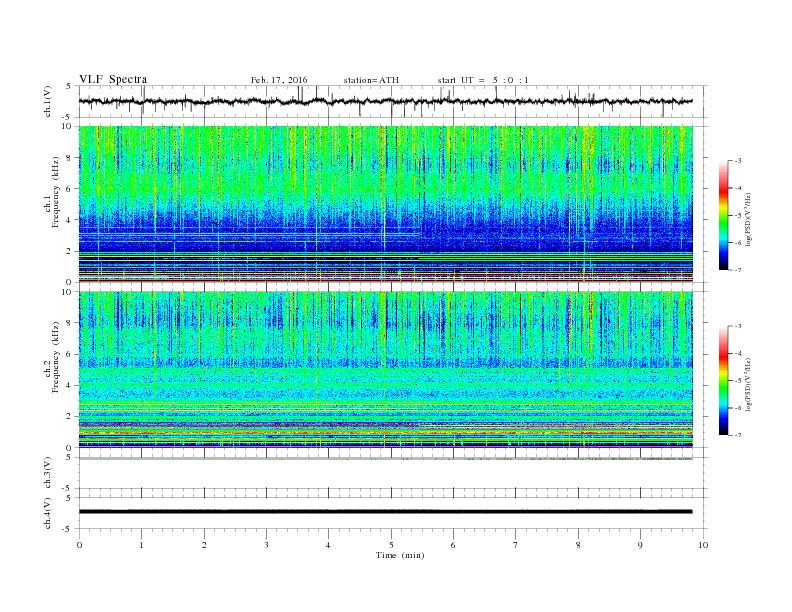
Task: Click the "-3" value on ch.1 color bar
Action: [x=738, y=161]
